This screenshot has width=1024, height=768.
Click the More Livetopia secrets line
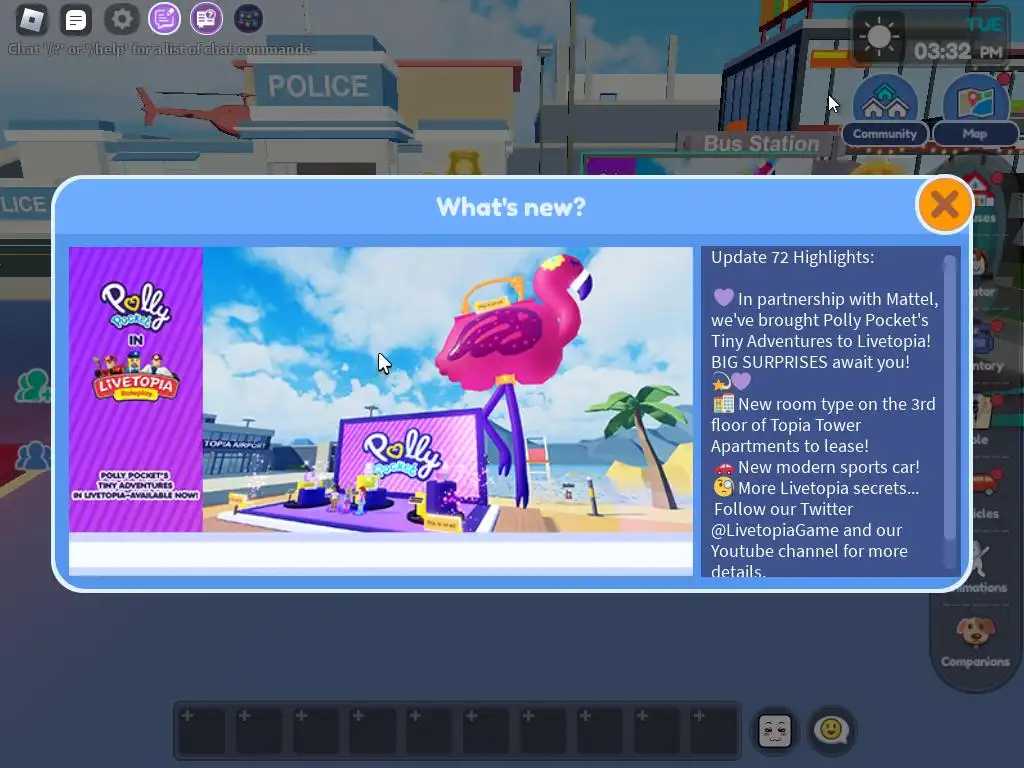pyautogui.click(x=816, y=488)
